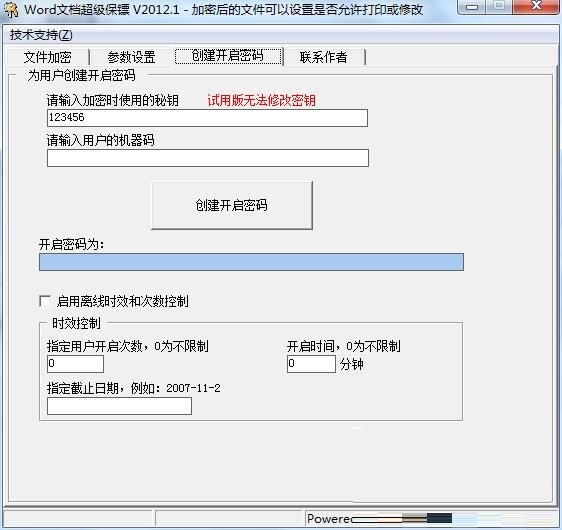Close the Word文档超级保镖 window

[x=536, y=7]
